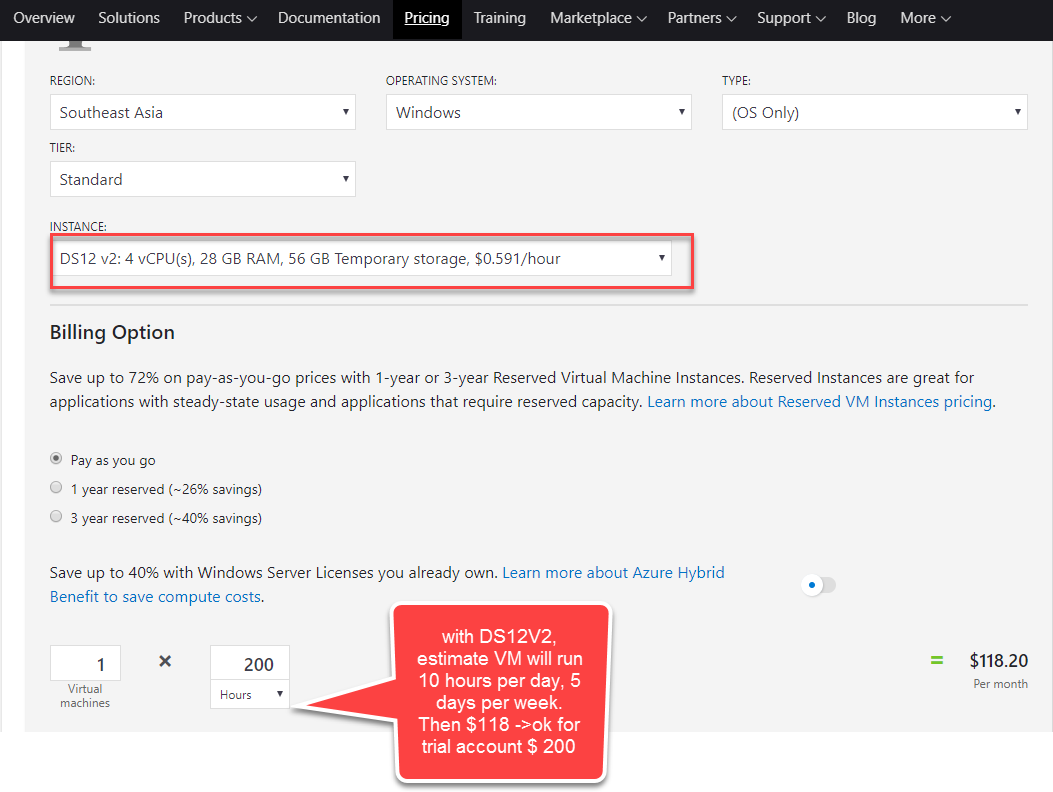Open the Blog page

pos(861,18)
